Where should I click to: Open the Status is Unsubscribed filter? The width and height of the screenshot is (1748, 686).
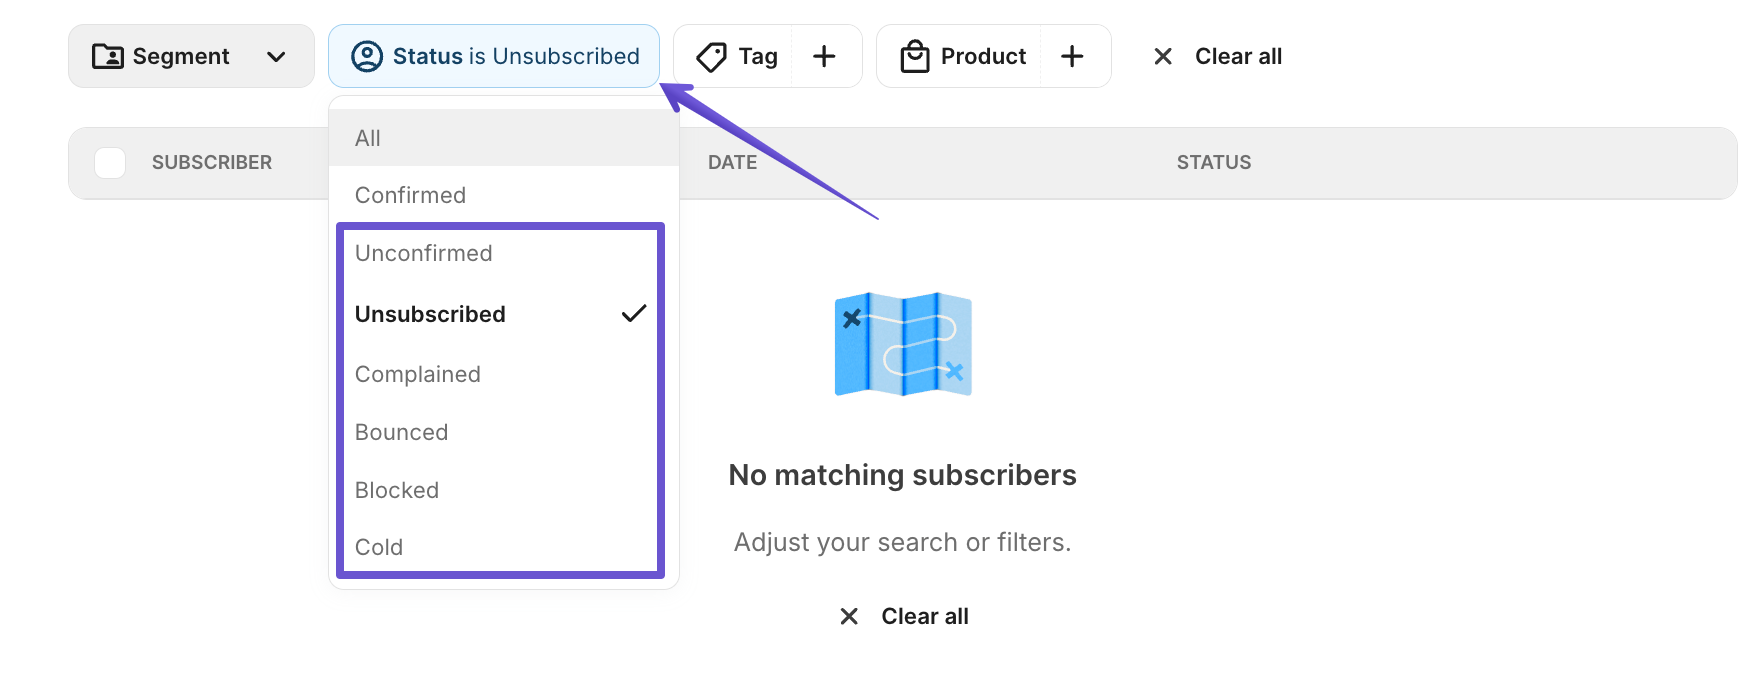494,56
